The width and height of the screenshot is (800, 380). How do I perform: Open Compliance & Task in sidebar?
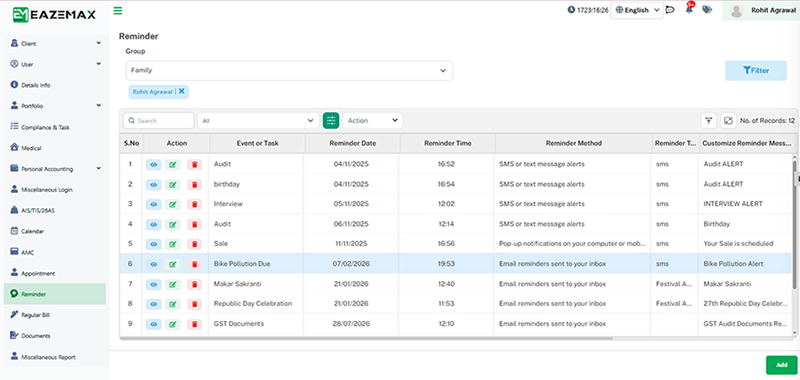coord(55,127)
